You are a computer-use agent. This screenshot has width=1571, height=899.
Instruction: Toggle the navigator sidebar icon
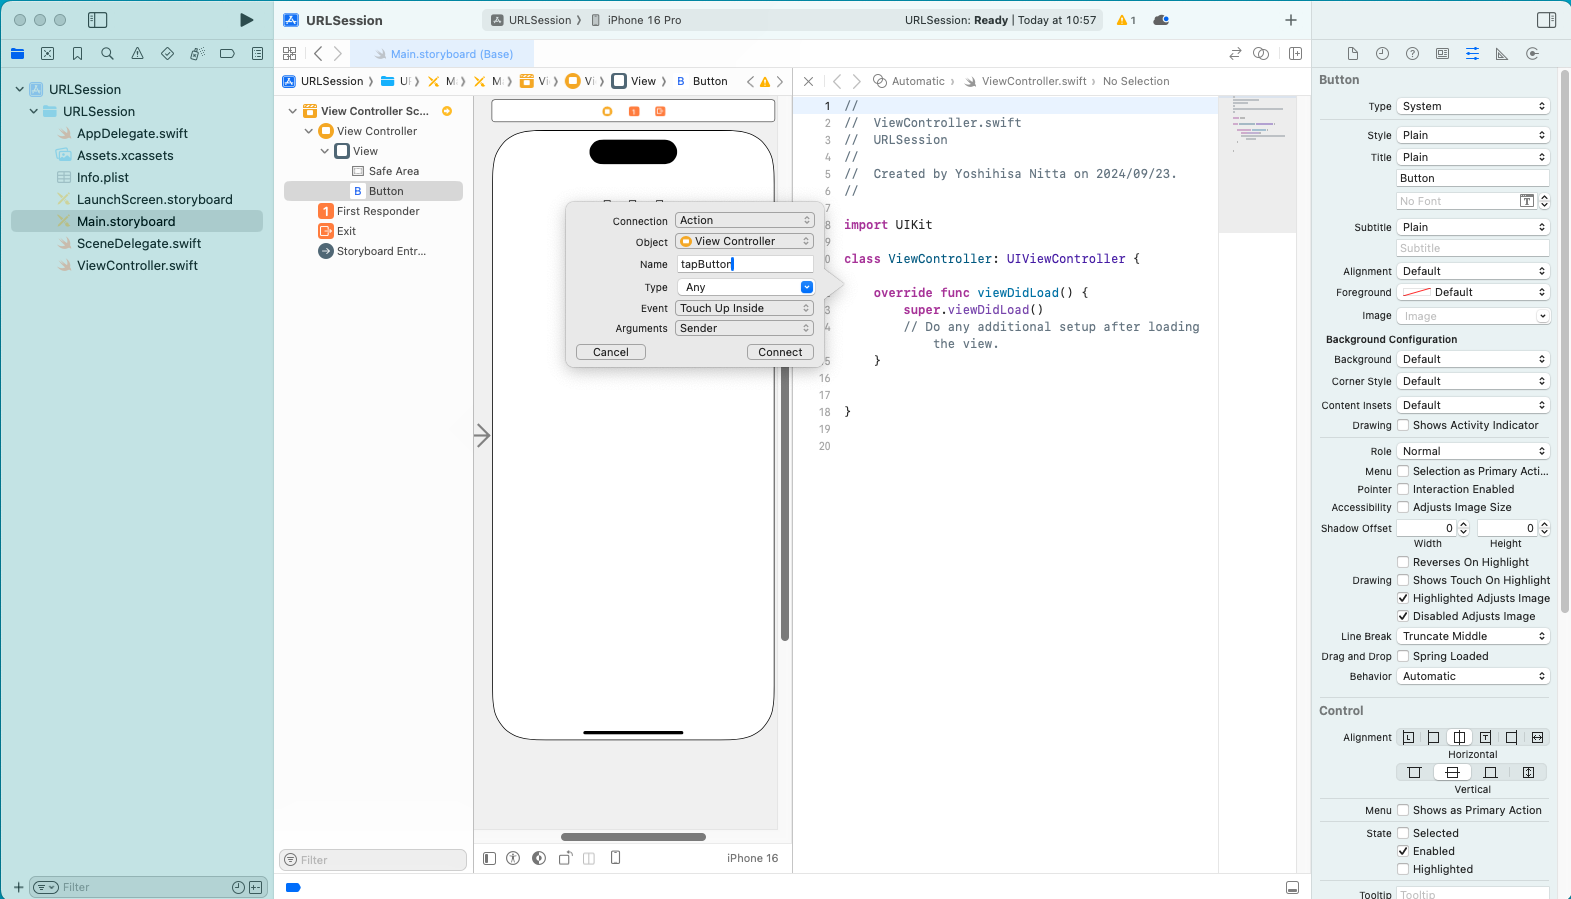point(97,20)
